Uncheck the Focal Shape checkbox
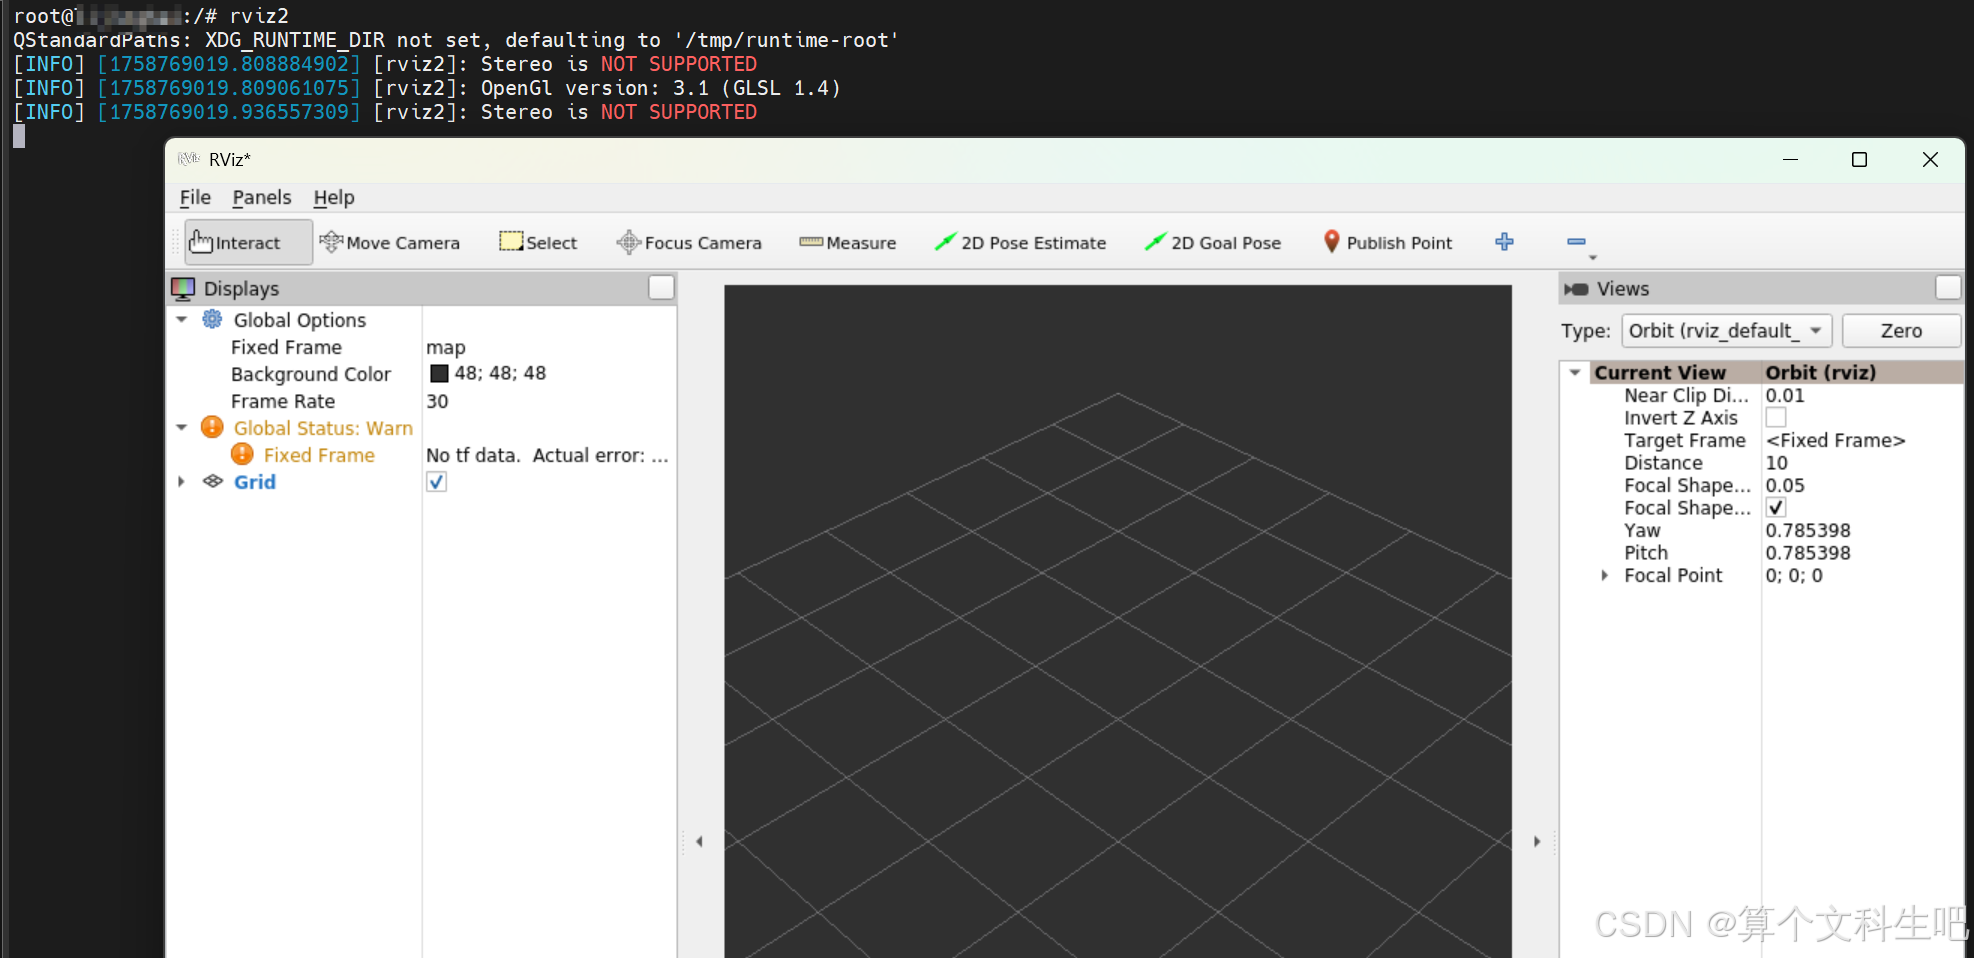1974x958 pixels. tap(1776, 508)
